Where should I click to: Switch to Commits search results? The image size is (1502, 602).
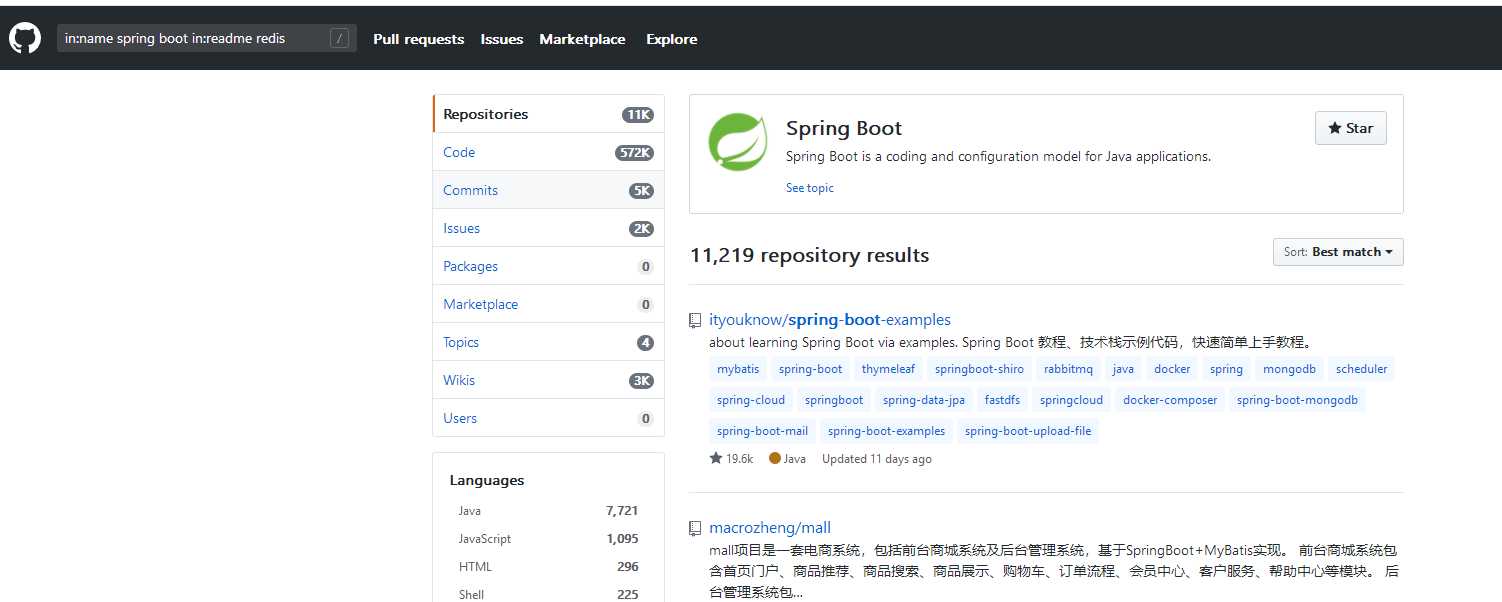(548, 190)
